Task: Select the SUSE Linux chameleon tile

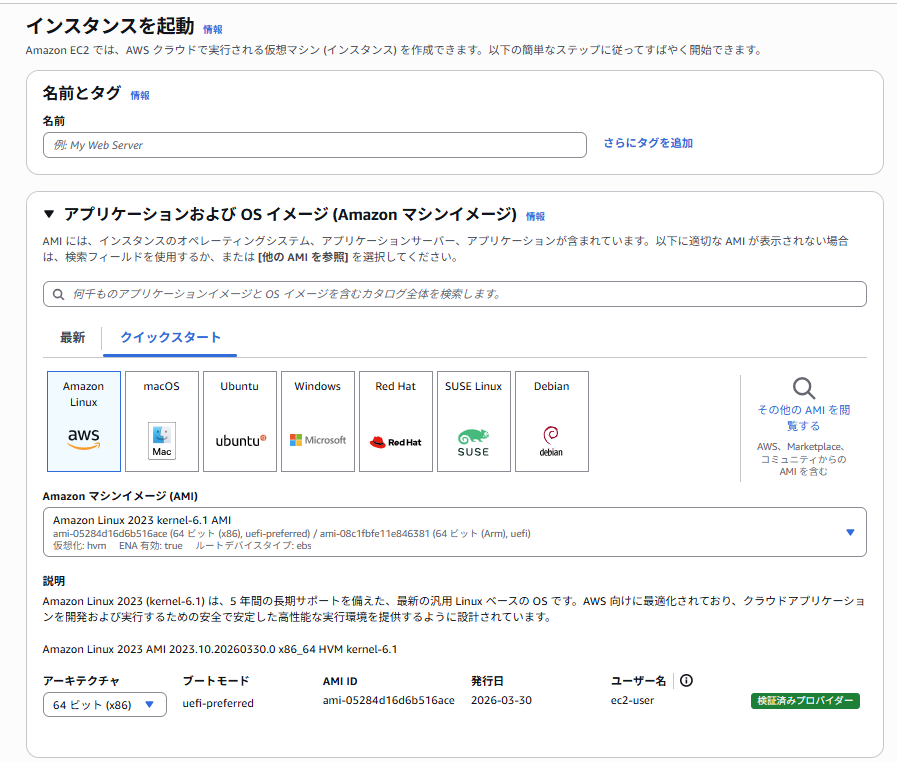Action: [473, 421]
